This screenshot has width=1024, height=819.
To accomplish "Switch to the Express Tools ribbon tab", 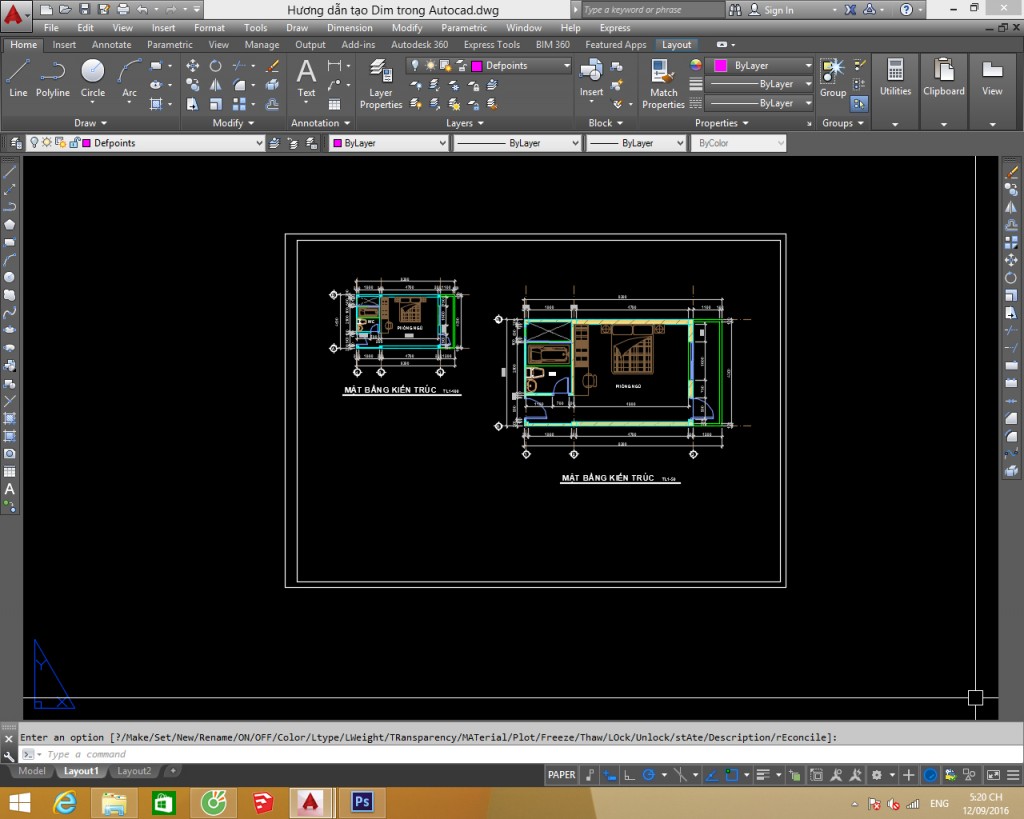I will pos(491,44).
